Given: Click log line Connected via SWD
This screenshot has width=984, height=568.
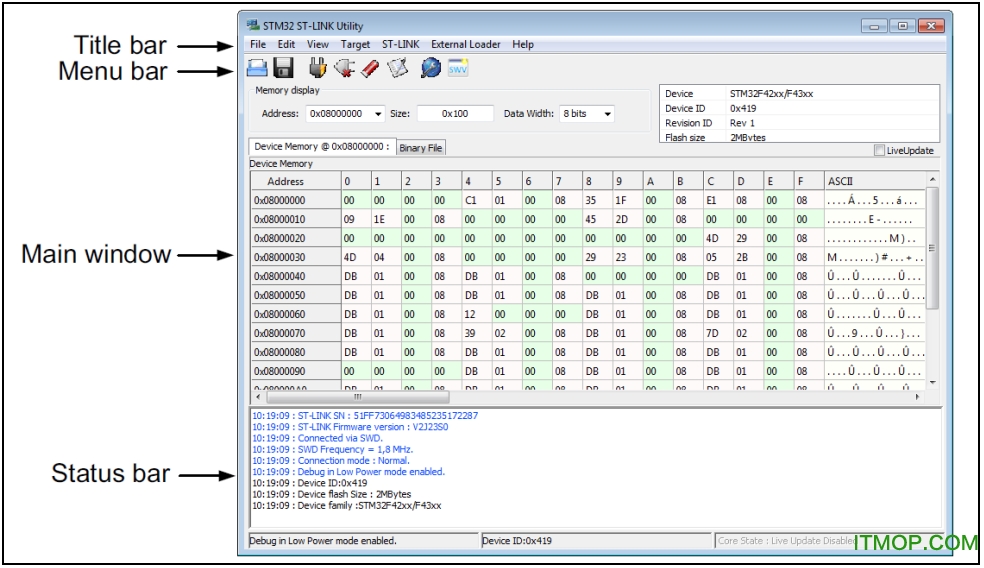Looking at the screenshot, I should pyautogui.click(x=317, y=438).
